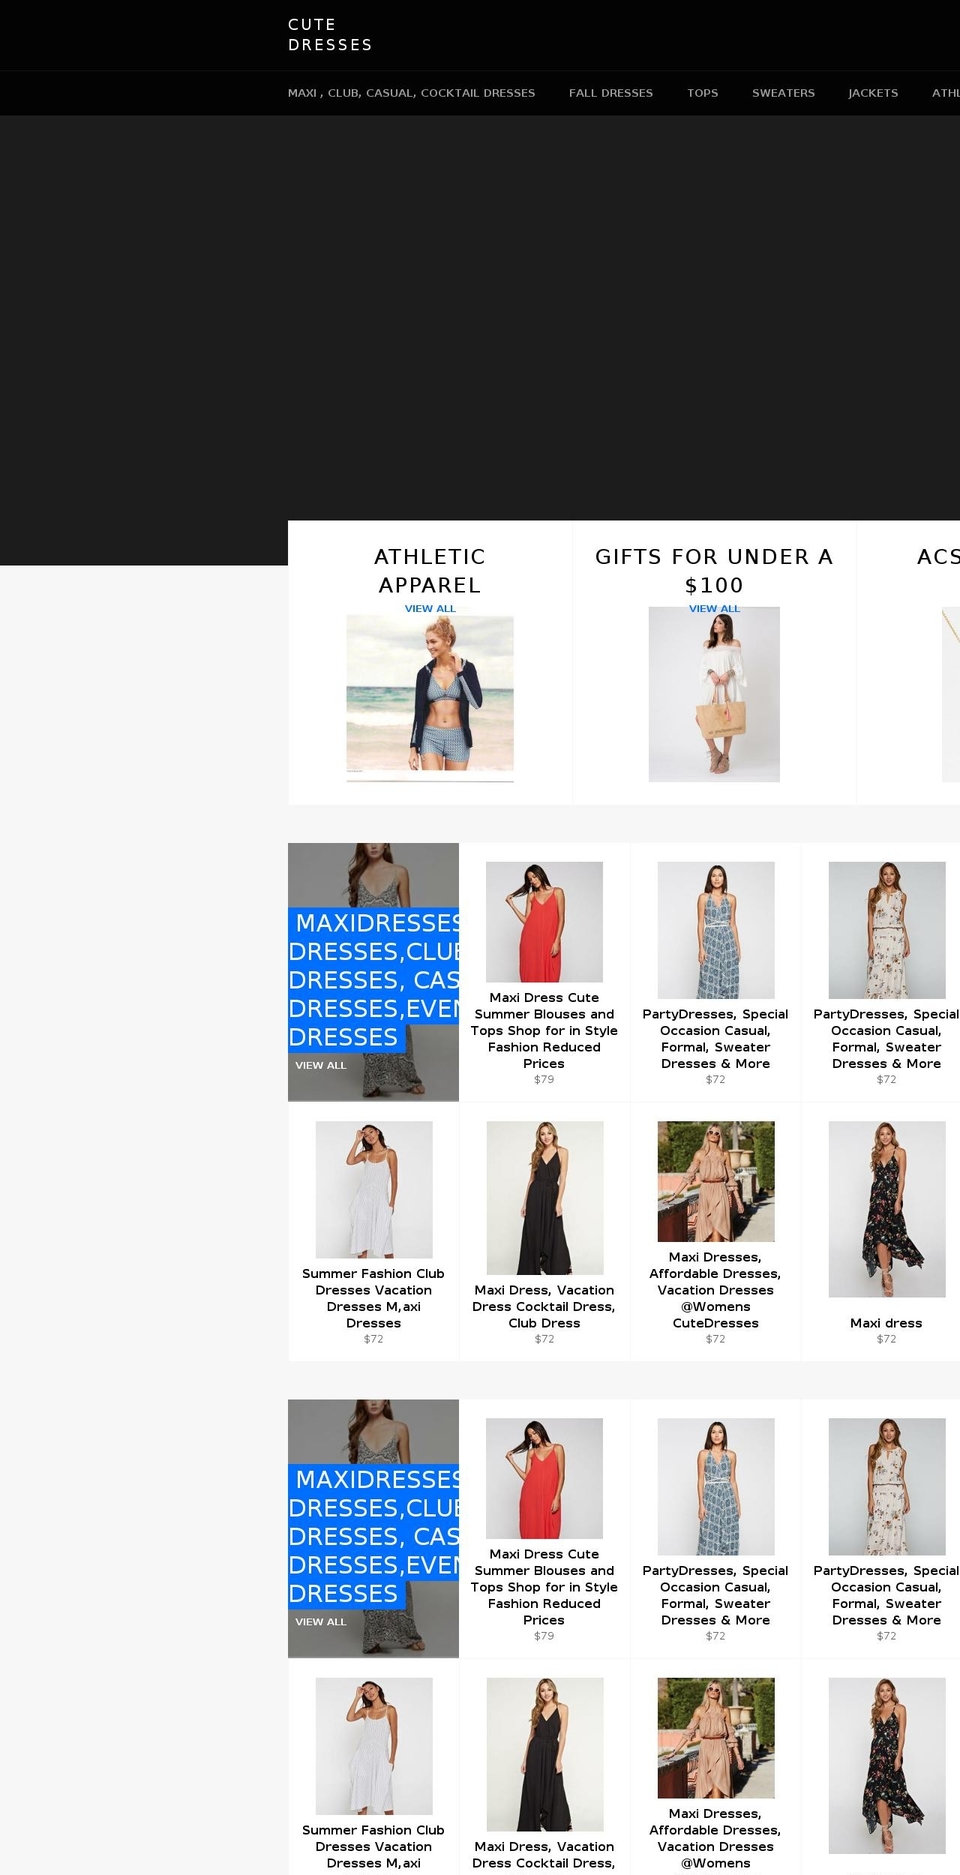Open the Cute Dresses site logo
The width and height of the screenshot is (960, 1875).
point(330,35)
